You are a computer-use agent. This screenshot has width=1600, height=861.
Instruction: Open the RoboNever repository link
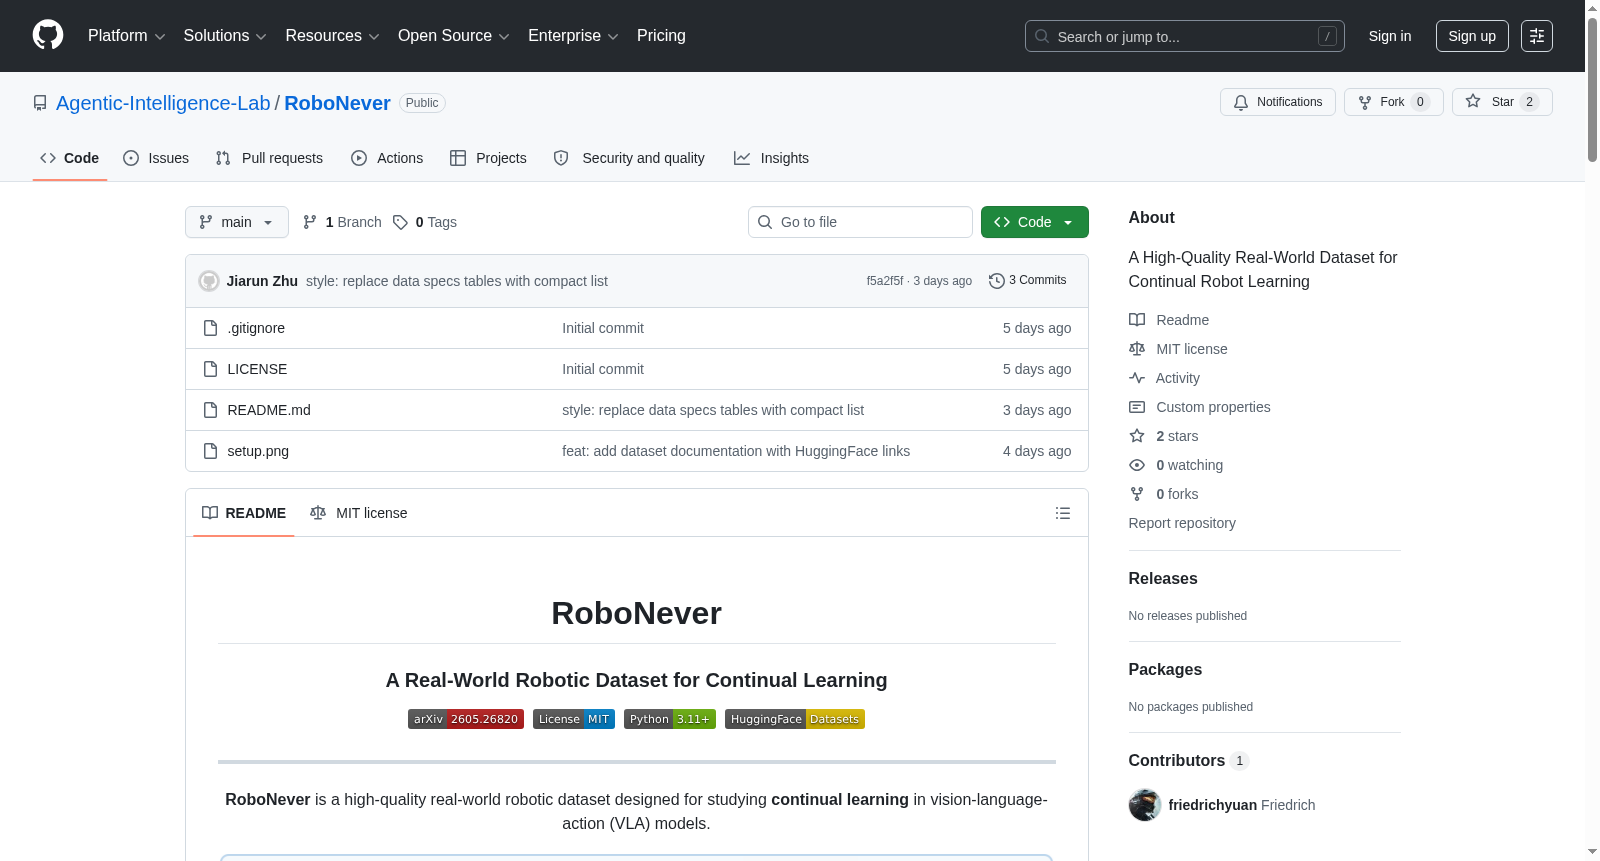point(337,103)
